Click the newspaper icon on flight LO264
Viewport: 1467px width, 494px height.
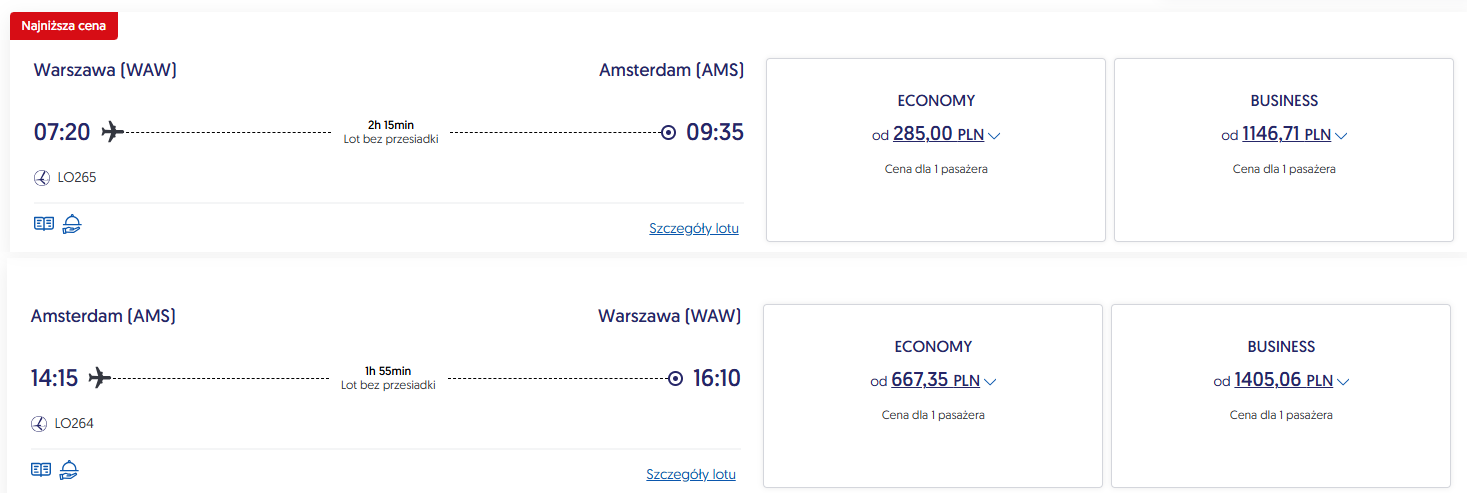[40, 469]
